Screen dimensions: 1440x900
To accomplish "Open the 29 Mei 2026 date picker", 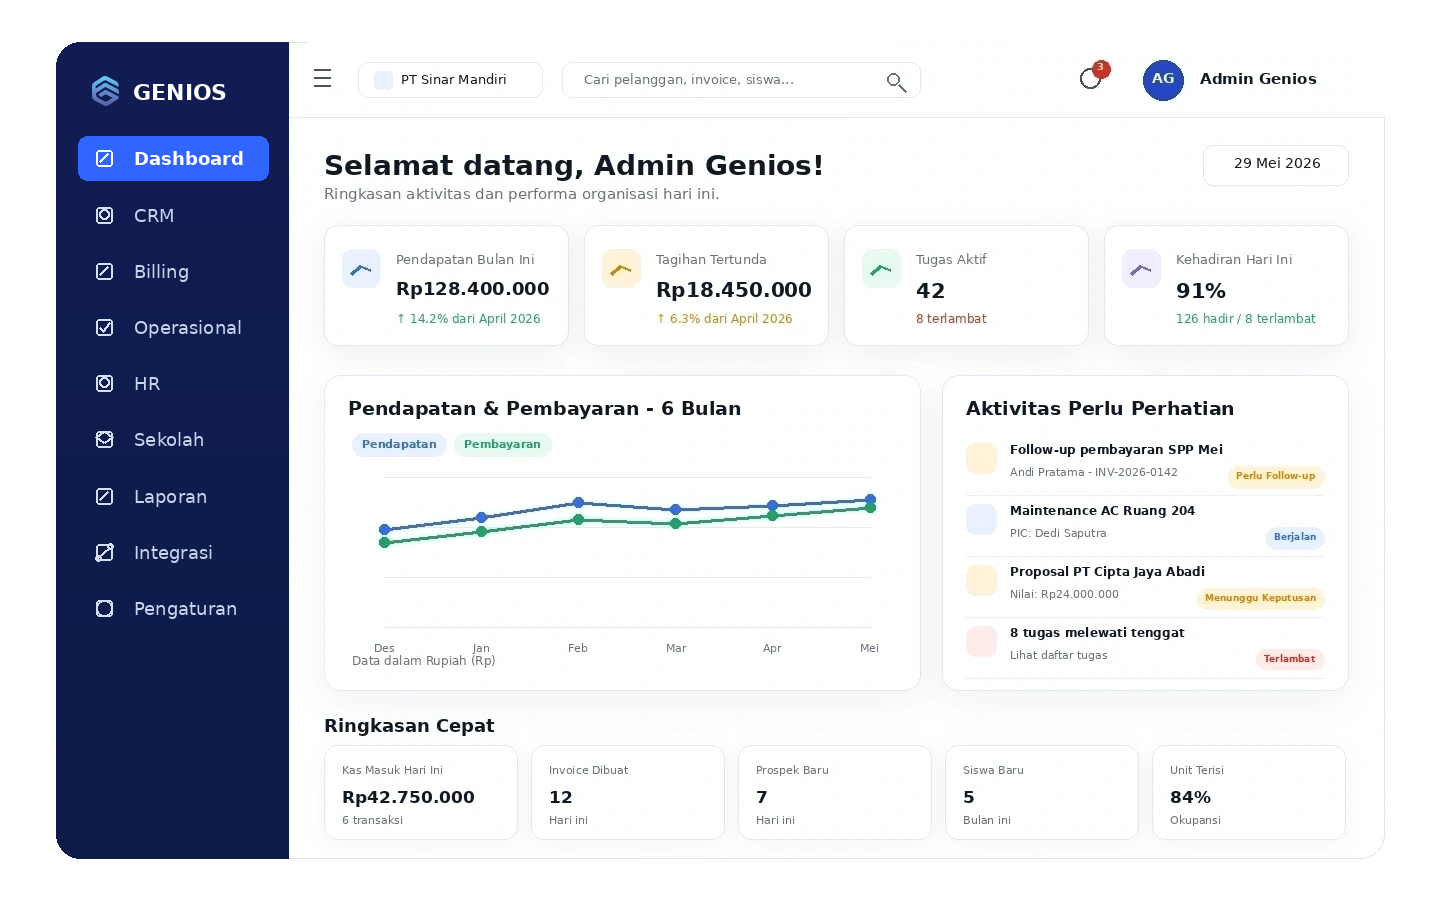I will point(1276,165).
